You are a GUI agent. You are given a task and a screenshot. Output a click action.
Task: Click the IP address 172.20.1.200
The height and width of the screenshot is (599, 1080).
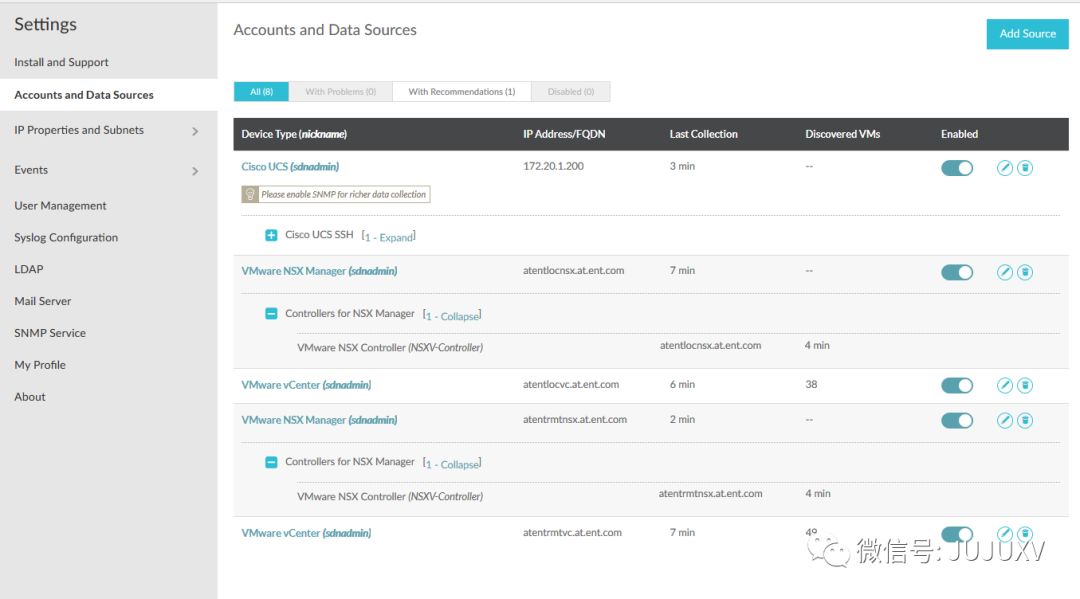tap(553, 166)
